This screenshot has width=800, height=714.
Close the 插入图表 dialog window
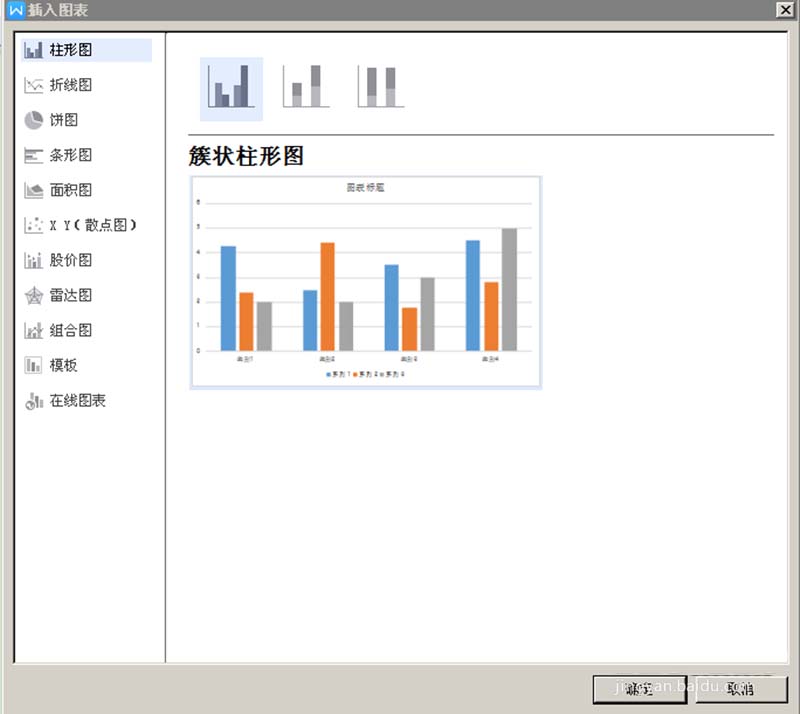pyautogui.click(x=787, y=11)
